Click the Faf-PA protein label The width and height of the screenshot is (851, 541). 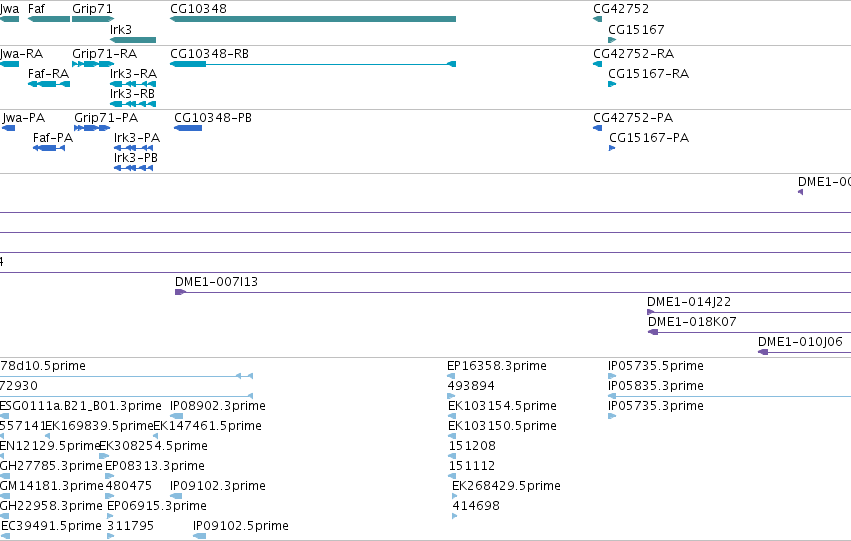pos(53,138)
